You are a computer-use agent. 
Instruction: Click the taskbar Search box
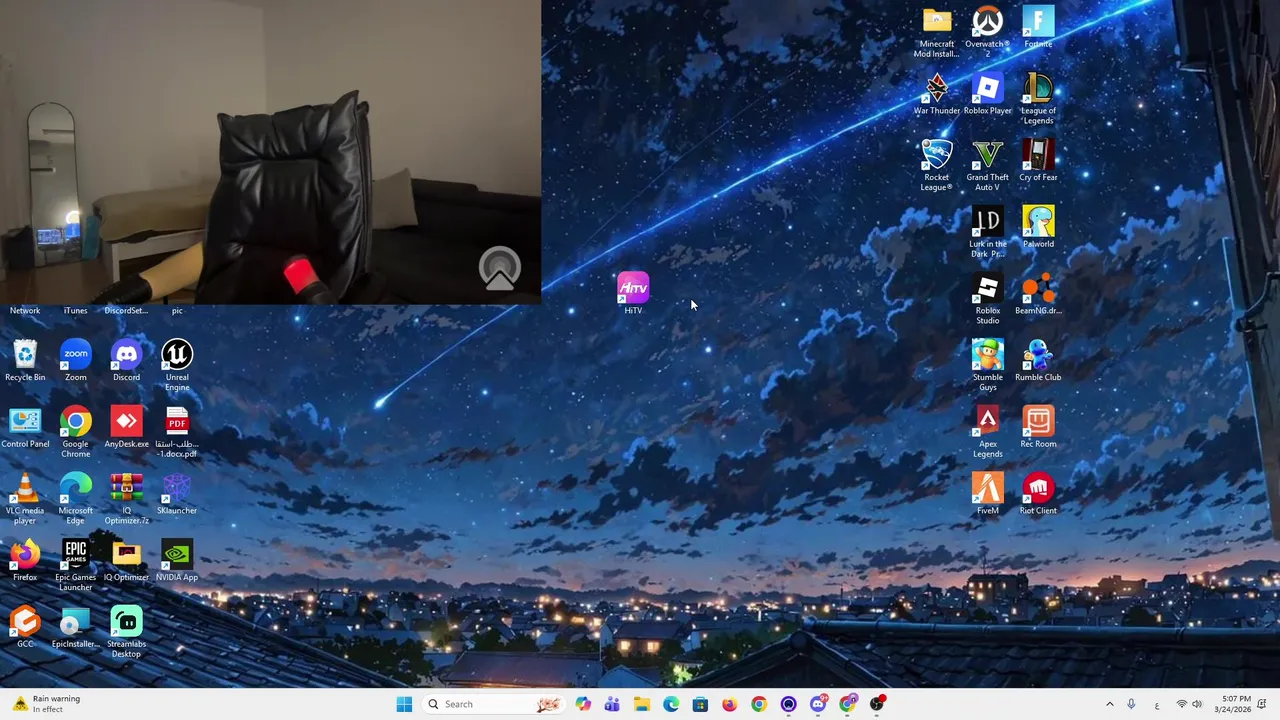[x=494, y=704]
